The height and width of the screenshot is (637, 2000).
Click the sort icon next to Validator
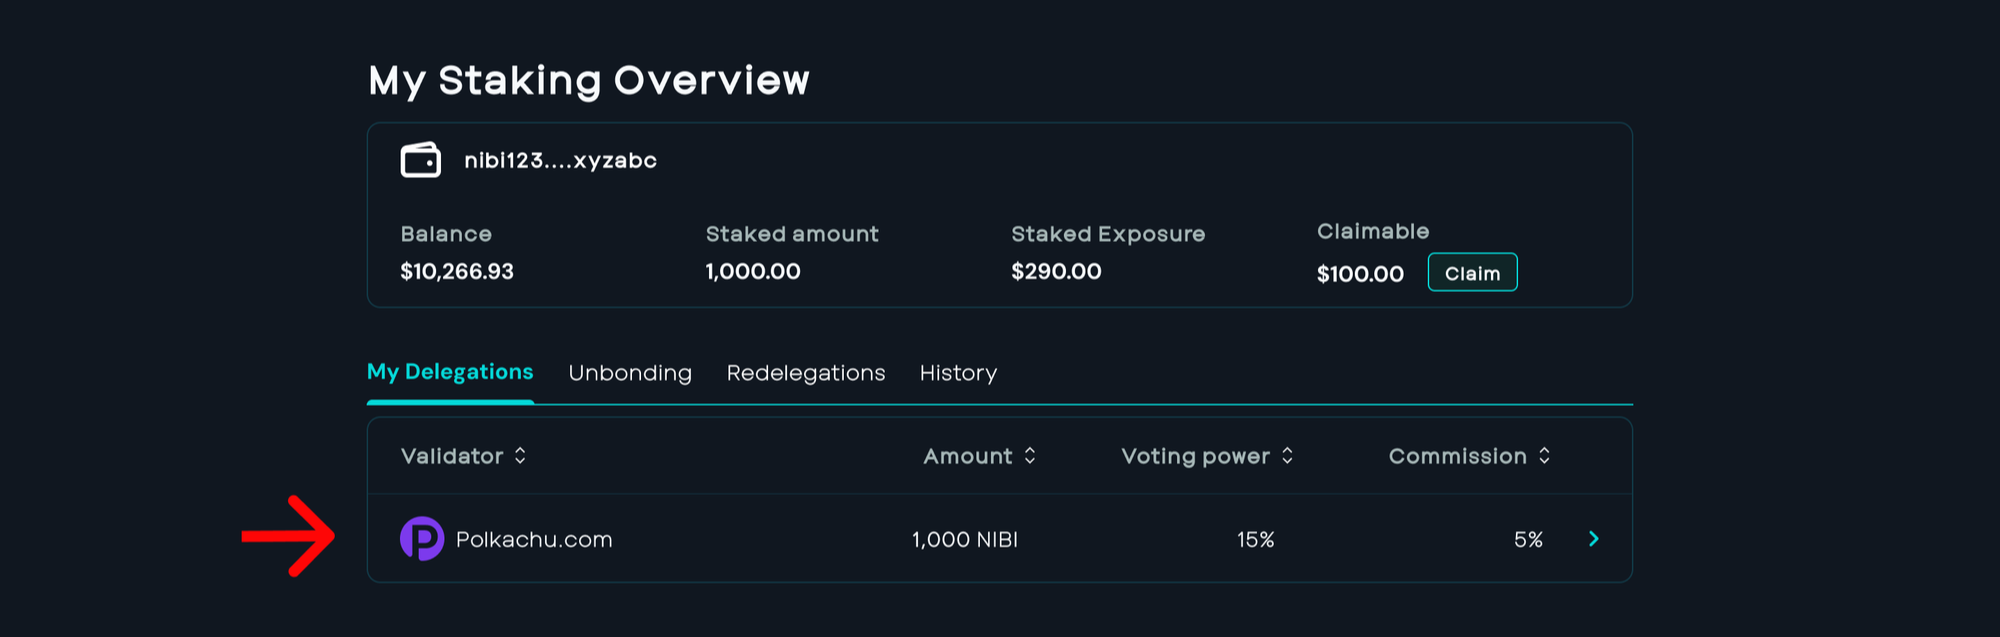point(521,455)
